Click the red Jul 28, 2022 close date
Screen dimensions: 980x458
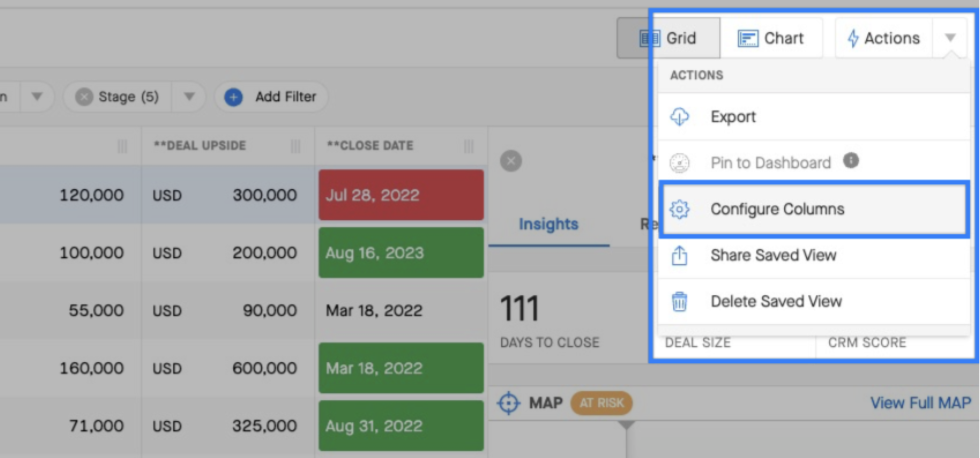pyautogui.click(x=401, y=195)
